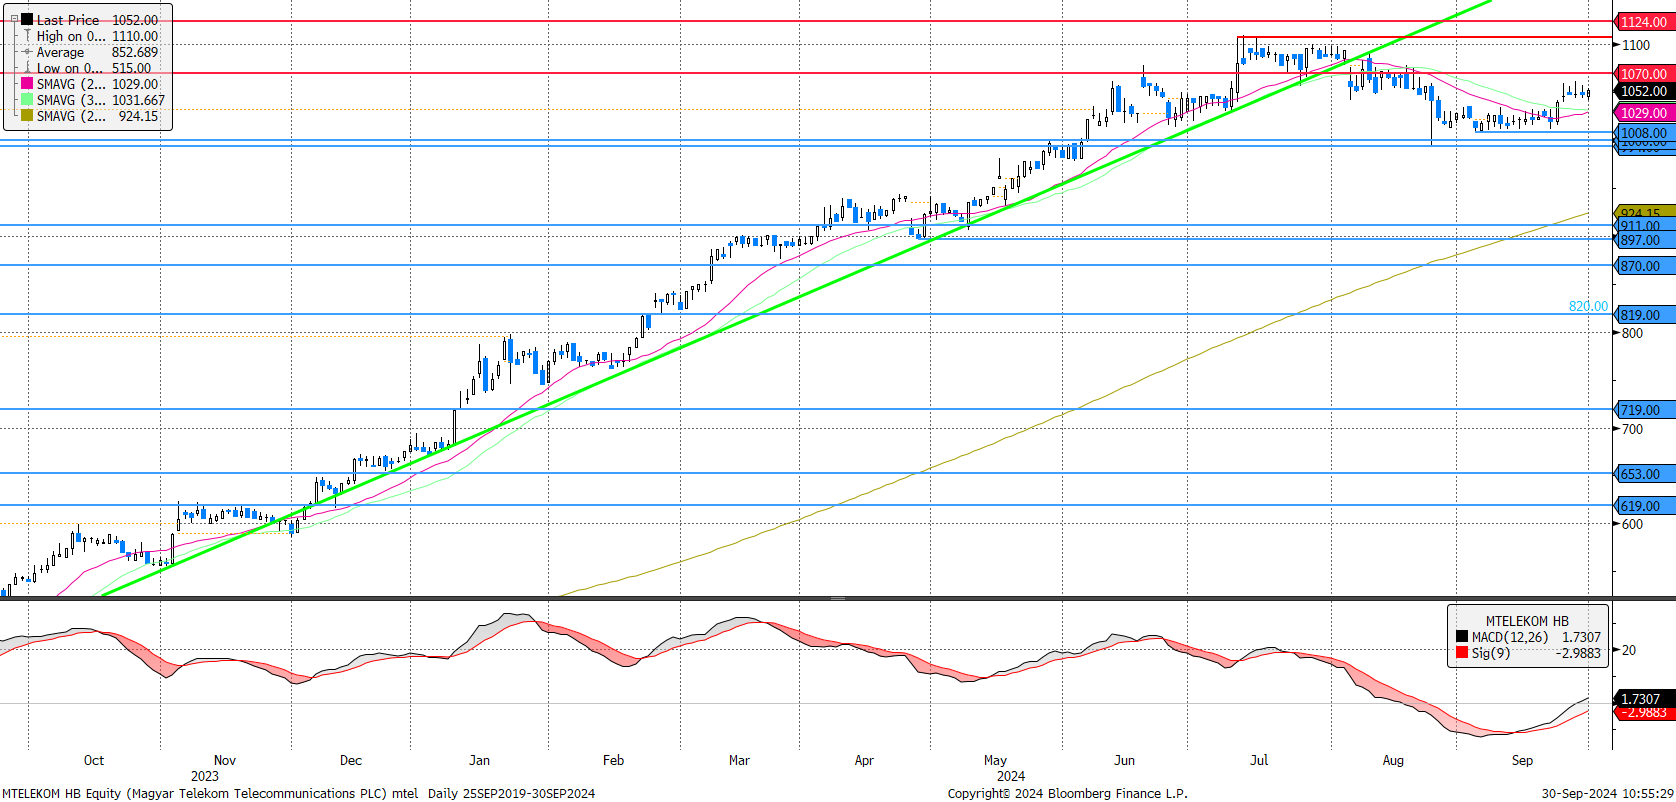Select the black 1052.00 last price tag
Viewport: 1676px width, 802px height.
click(1644, 91)
